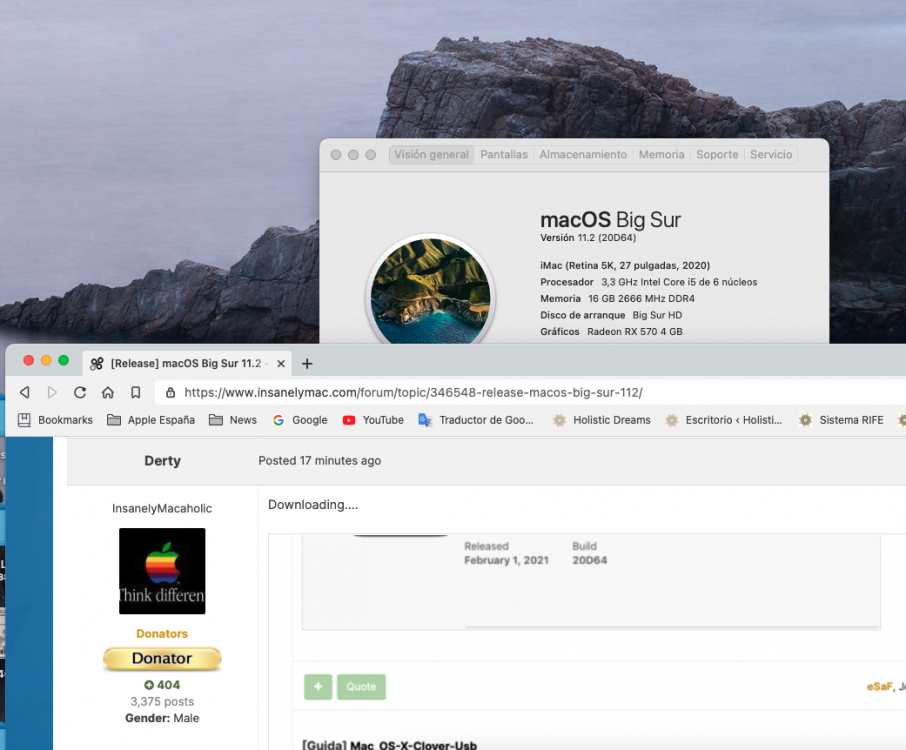The height and width of the screenshot is (750, 906).
Task: Click the Posted 17 minutes ago timestamp
Action: click(x=320, y=461)
